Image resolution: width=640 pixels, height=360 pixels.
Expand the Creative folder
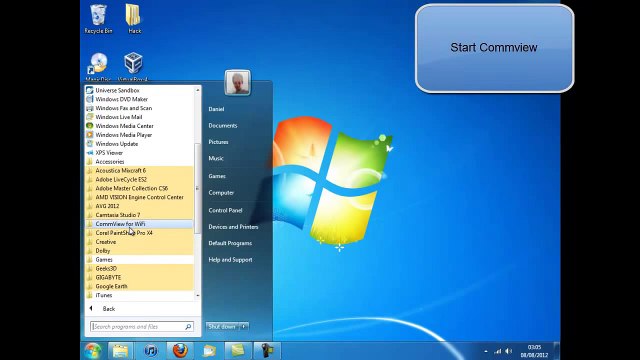coord(139,242)
